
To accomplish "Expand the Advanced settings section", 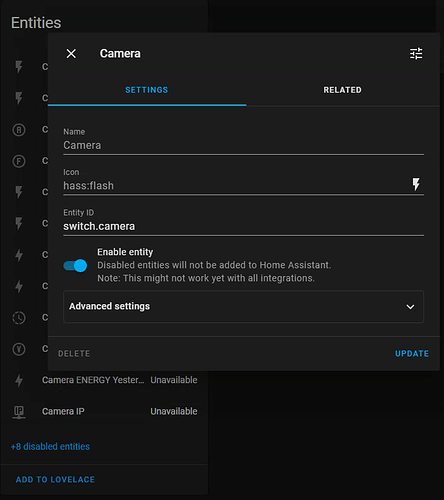I will click(243, 306).
